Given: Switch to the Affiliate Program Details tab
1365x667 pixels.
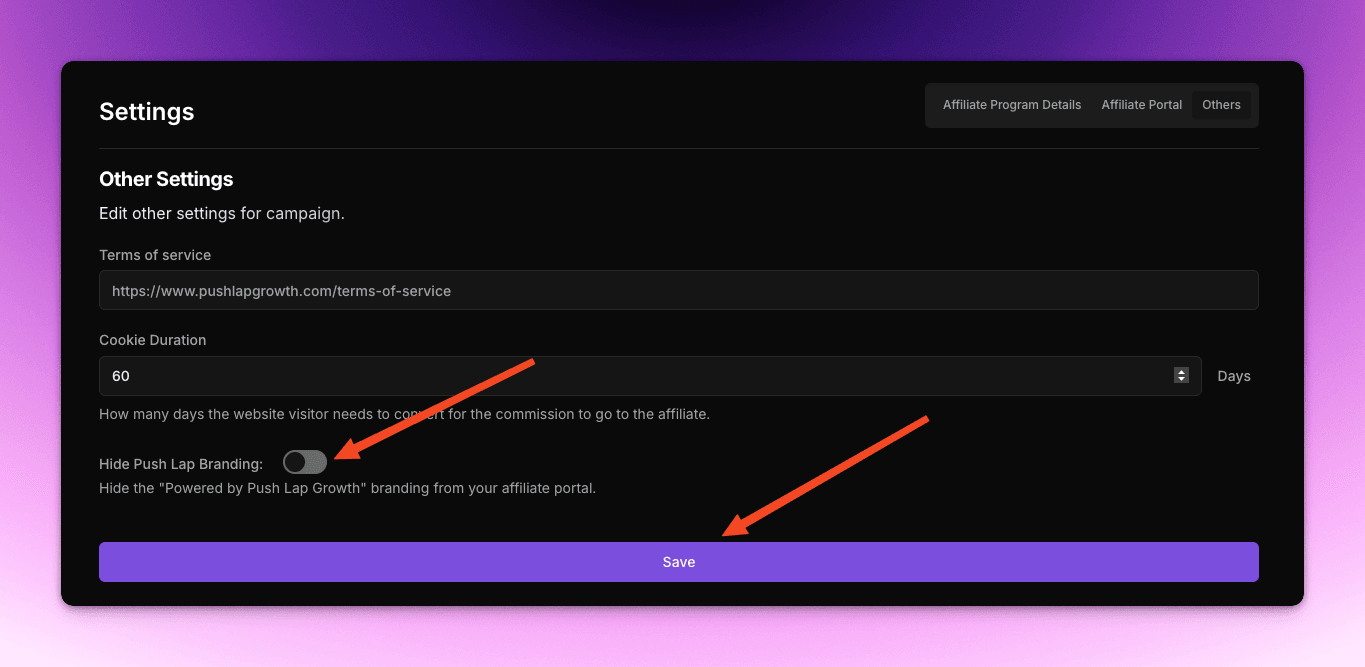Looking at the screenshot, I should pos(1011,105).
